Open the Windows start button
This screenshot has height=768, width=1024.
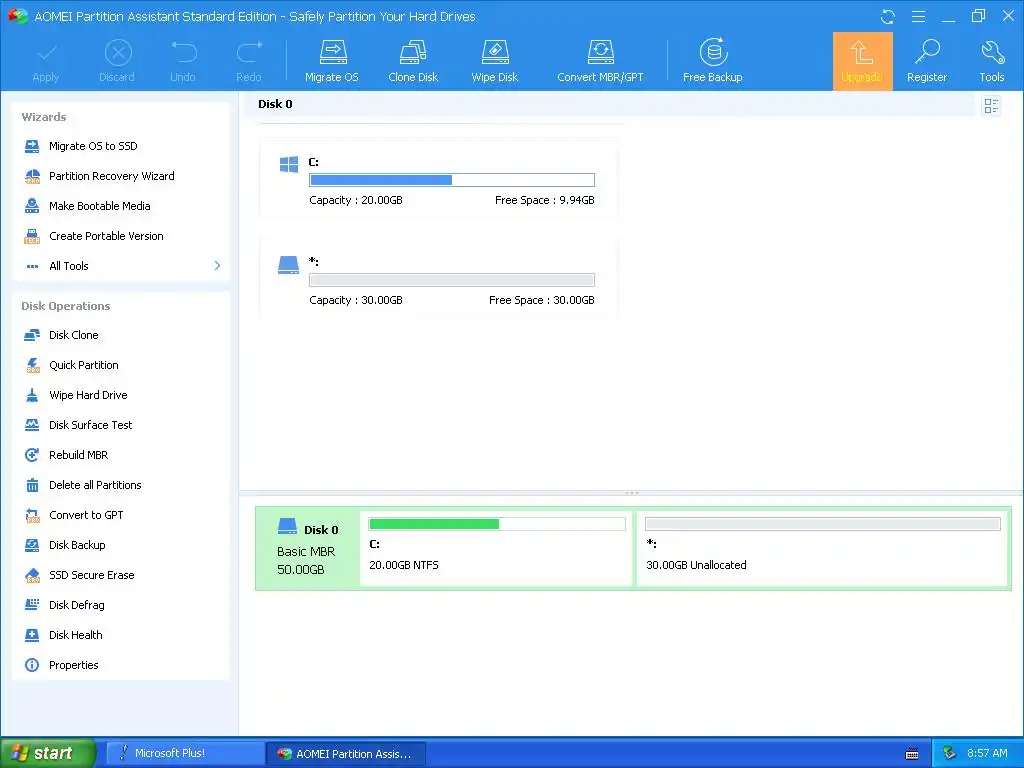(48, 753)
